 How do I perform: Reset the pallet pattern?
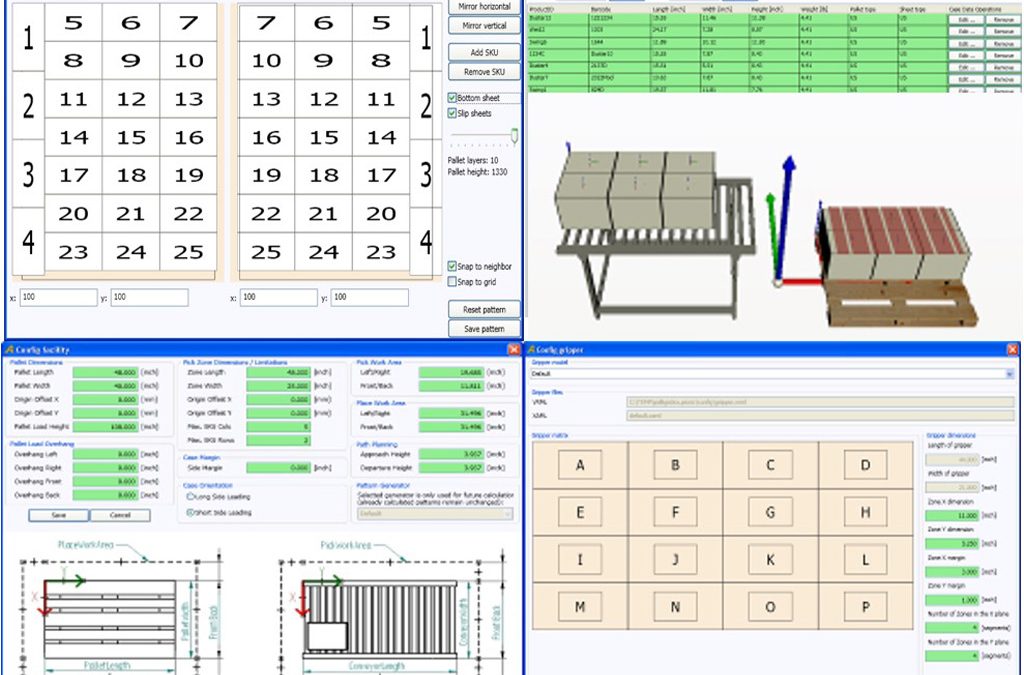[x=485, y=309]
